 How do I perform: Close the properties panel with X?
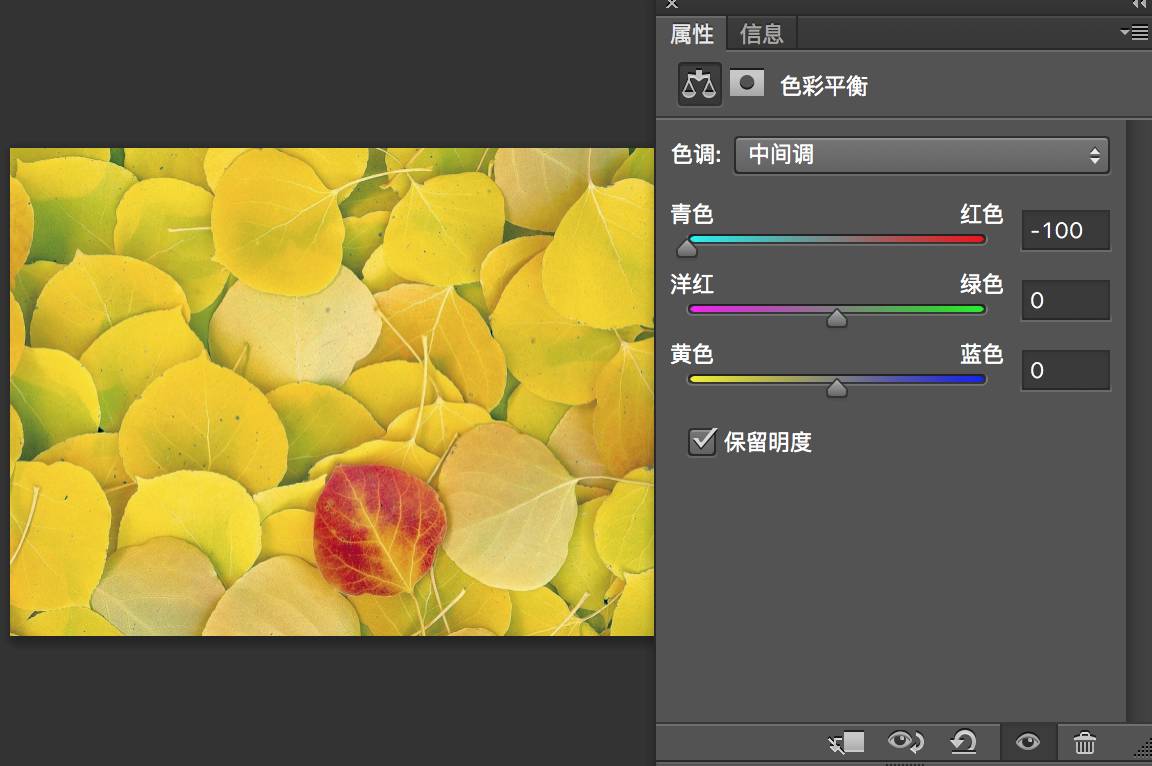(672, 4)
